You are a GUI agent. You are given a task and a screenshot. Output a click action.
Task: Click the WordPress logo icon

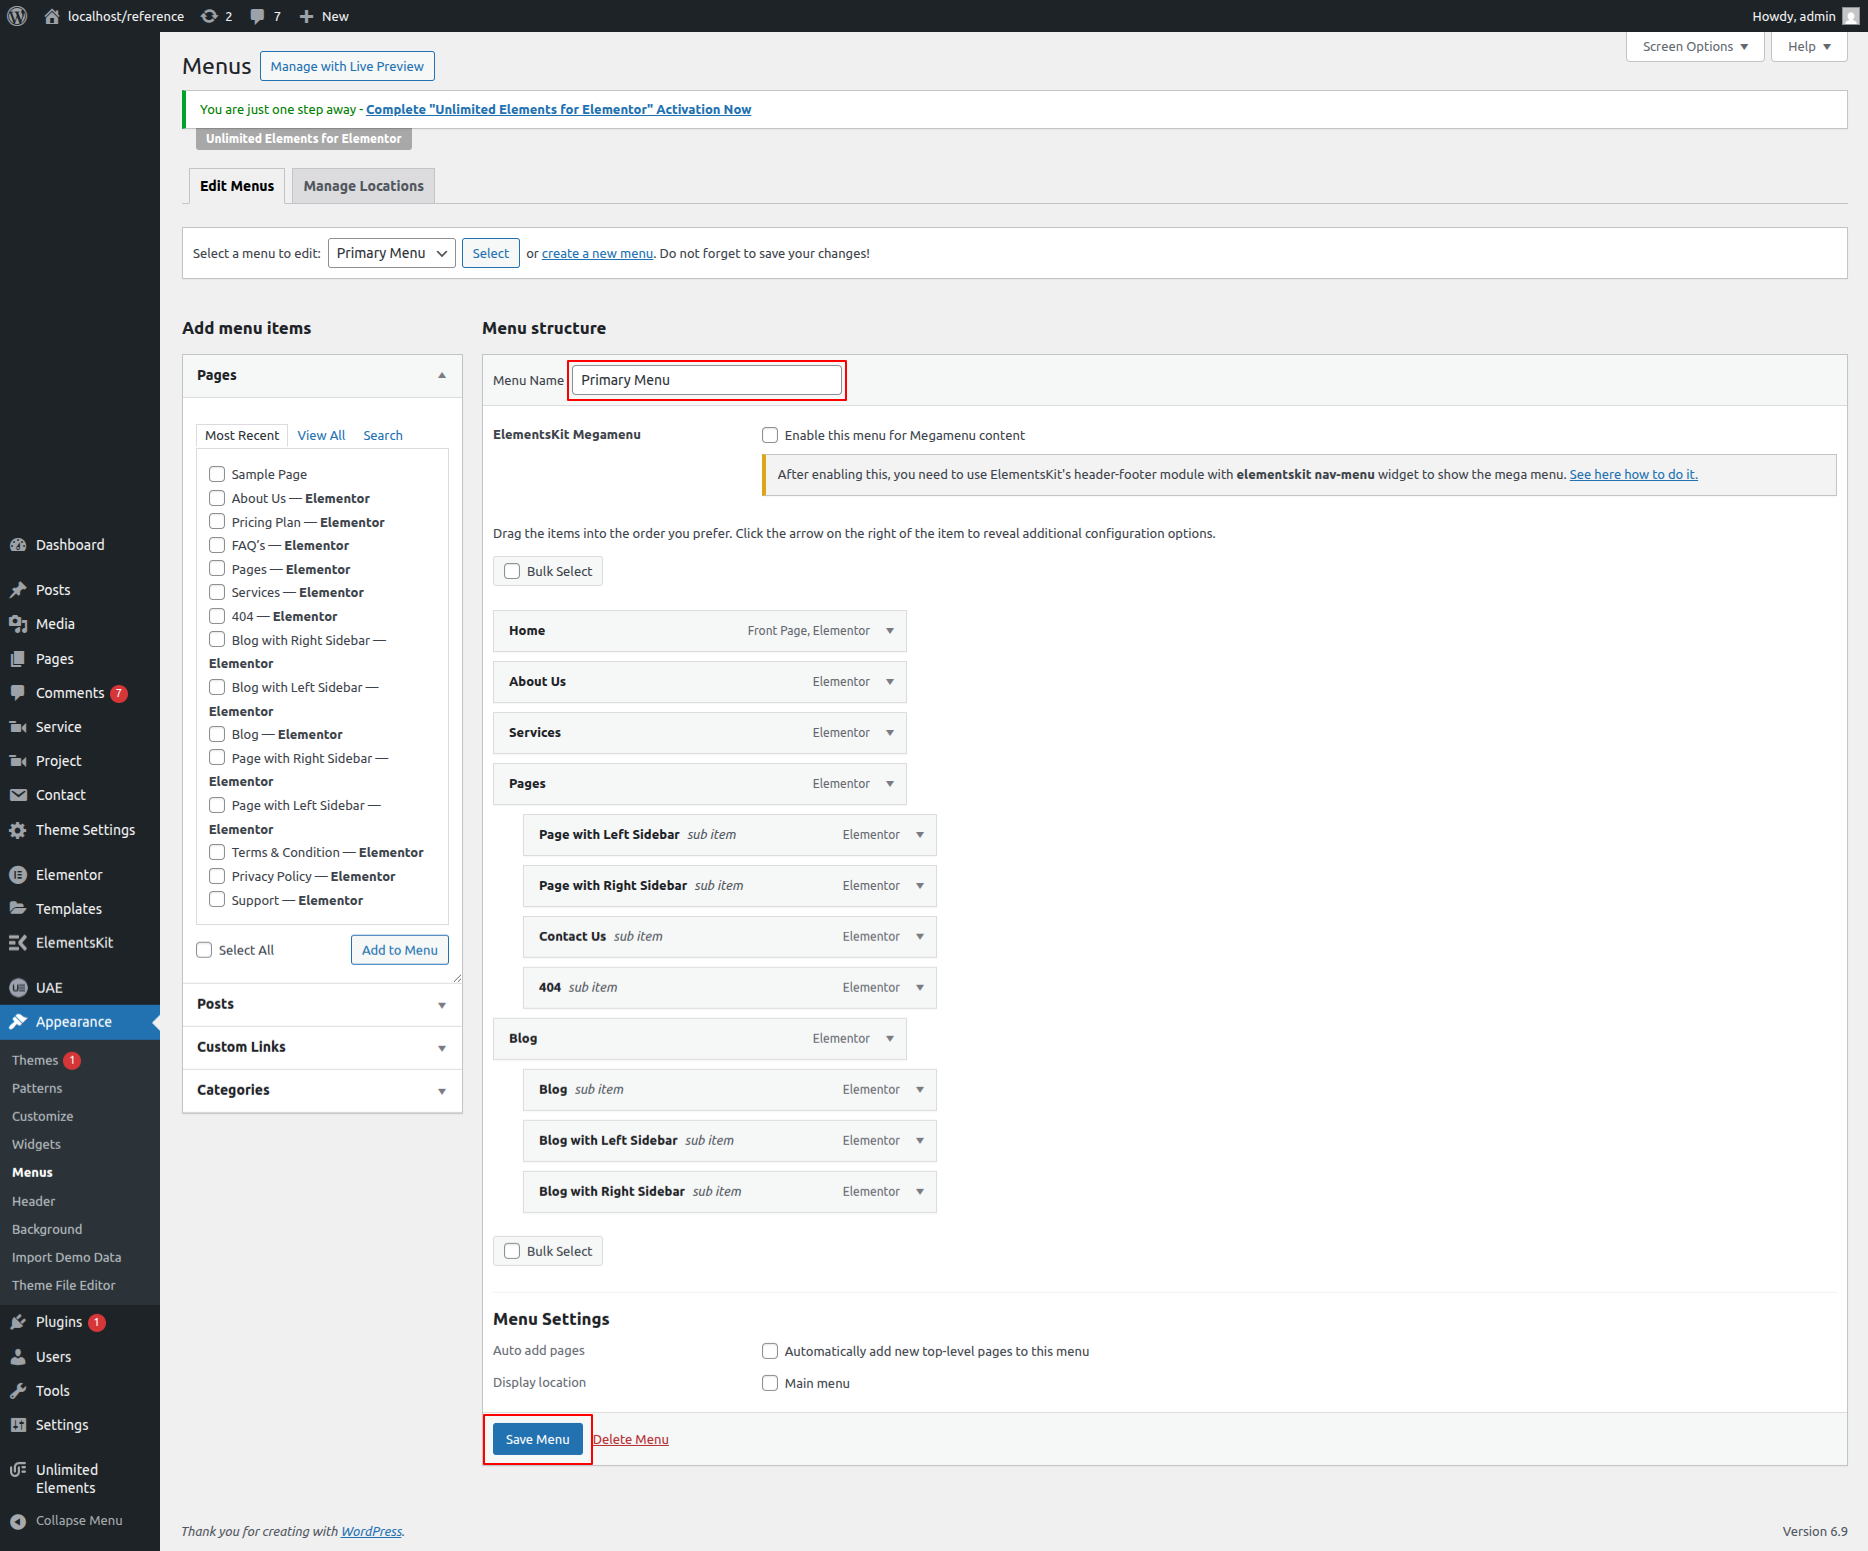tap(17, 16)
